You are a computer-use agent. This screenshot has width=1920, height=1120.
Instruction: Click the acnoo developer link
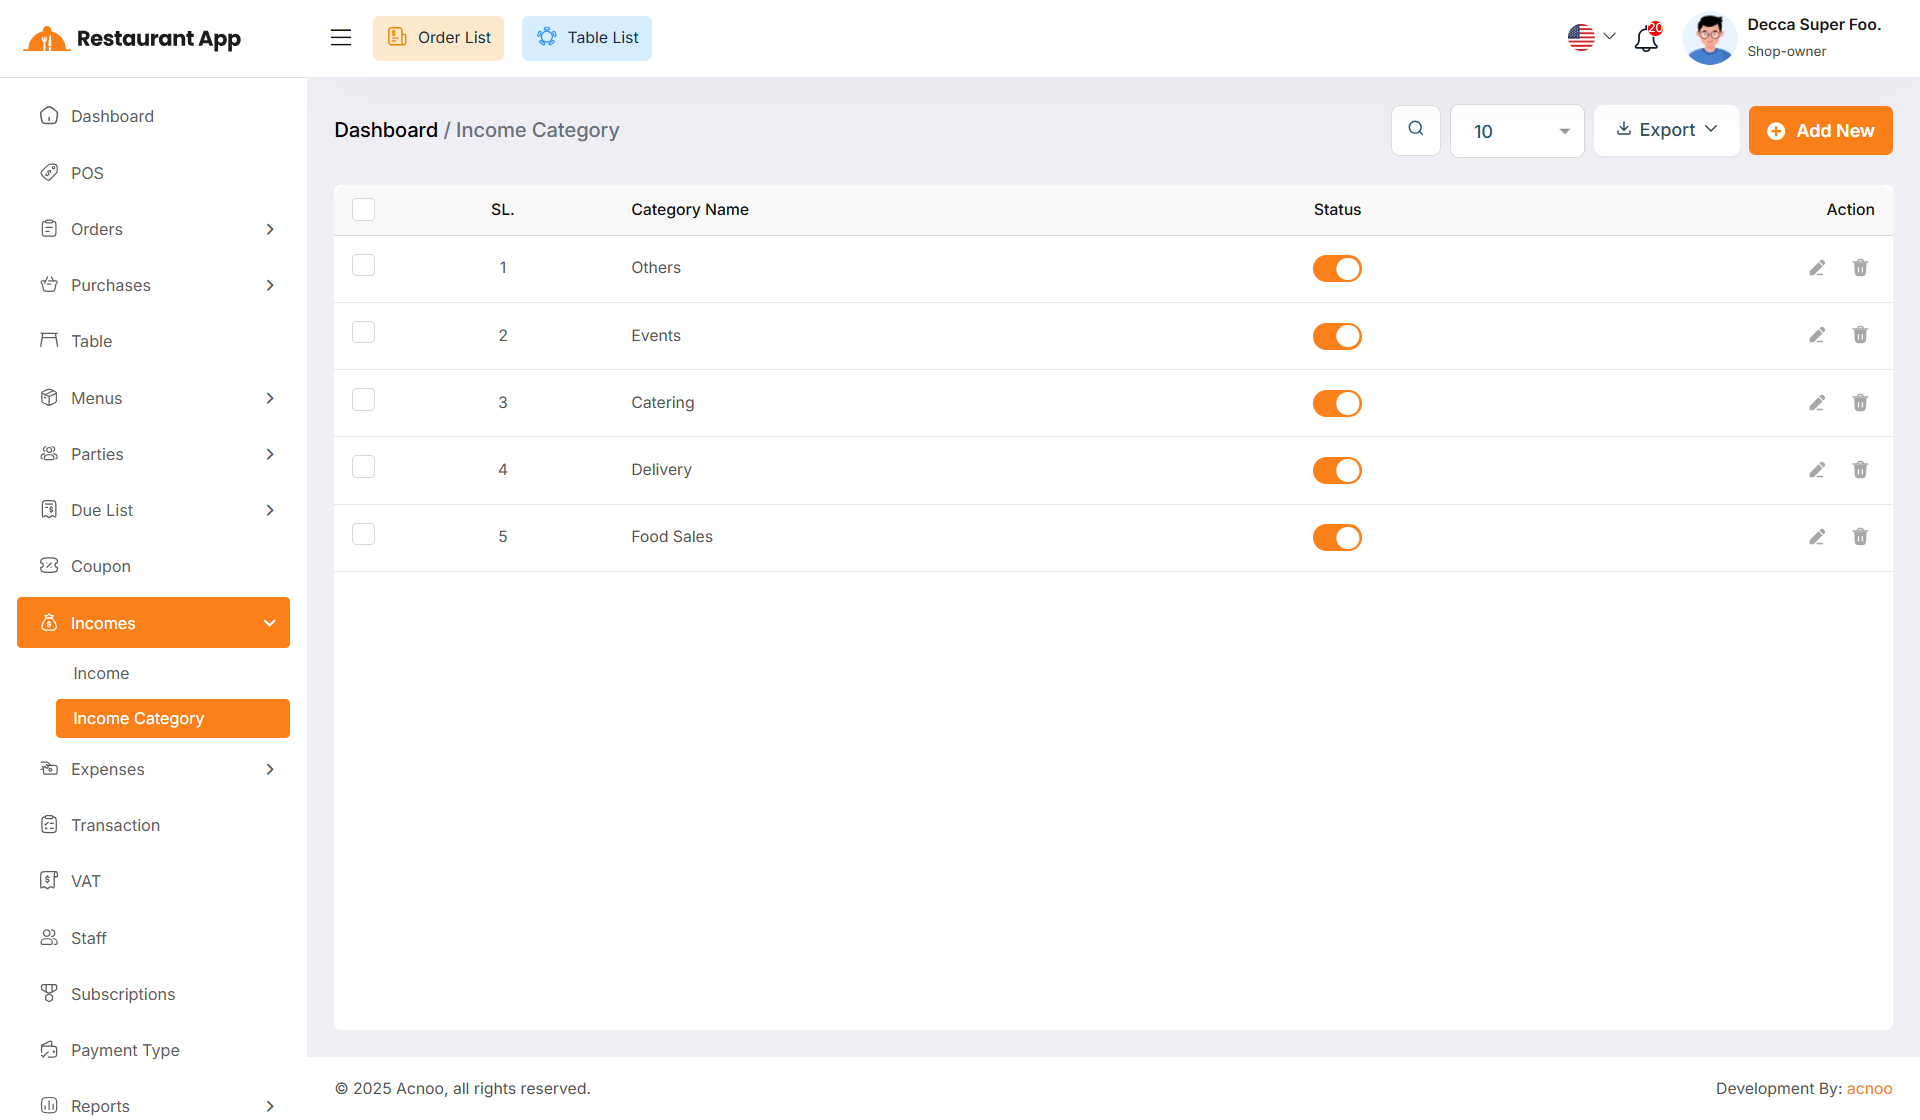tap(1869, 1089)
